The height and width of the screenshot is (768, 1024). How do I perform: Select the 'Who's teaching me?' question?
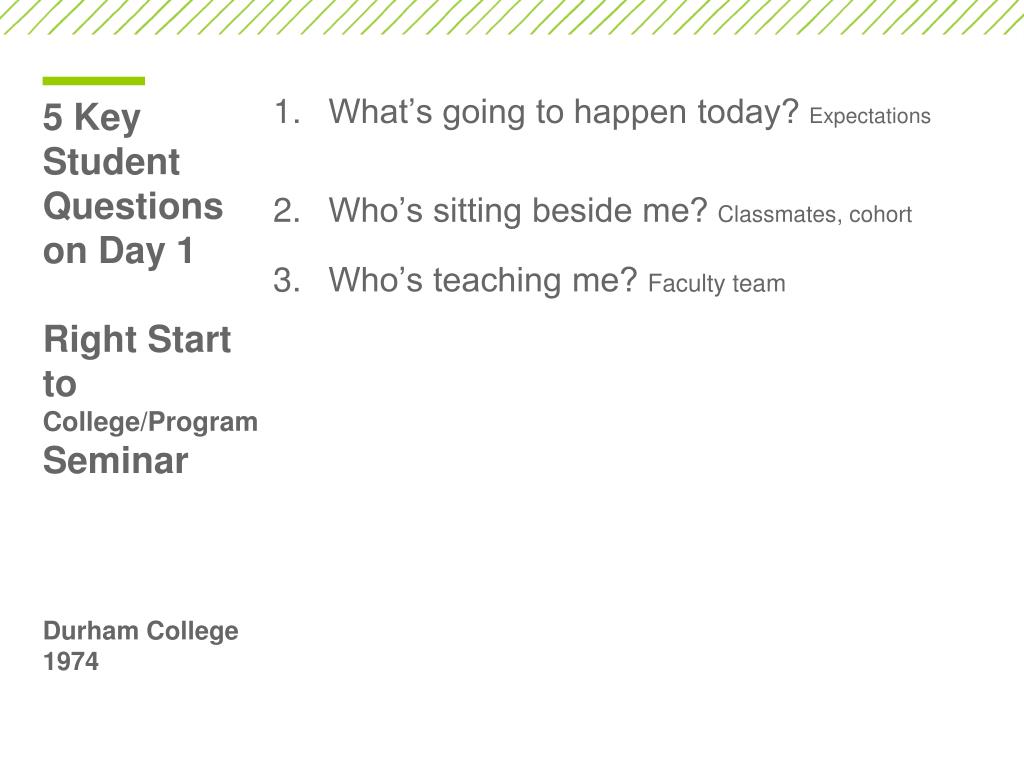pyautogui.click(x=482, y=280)
